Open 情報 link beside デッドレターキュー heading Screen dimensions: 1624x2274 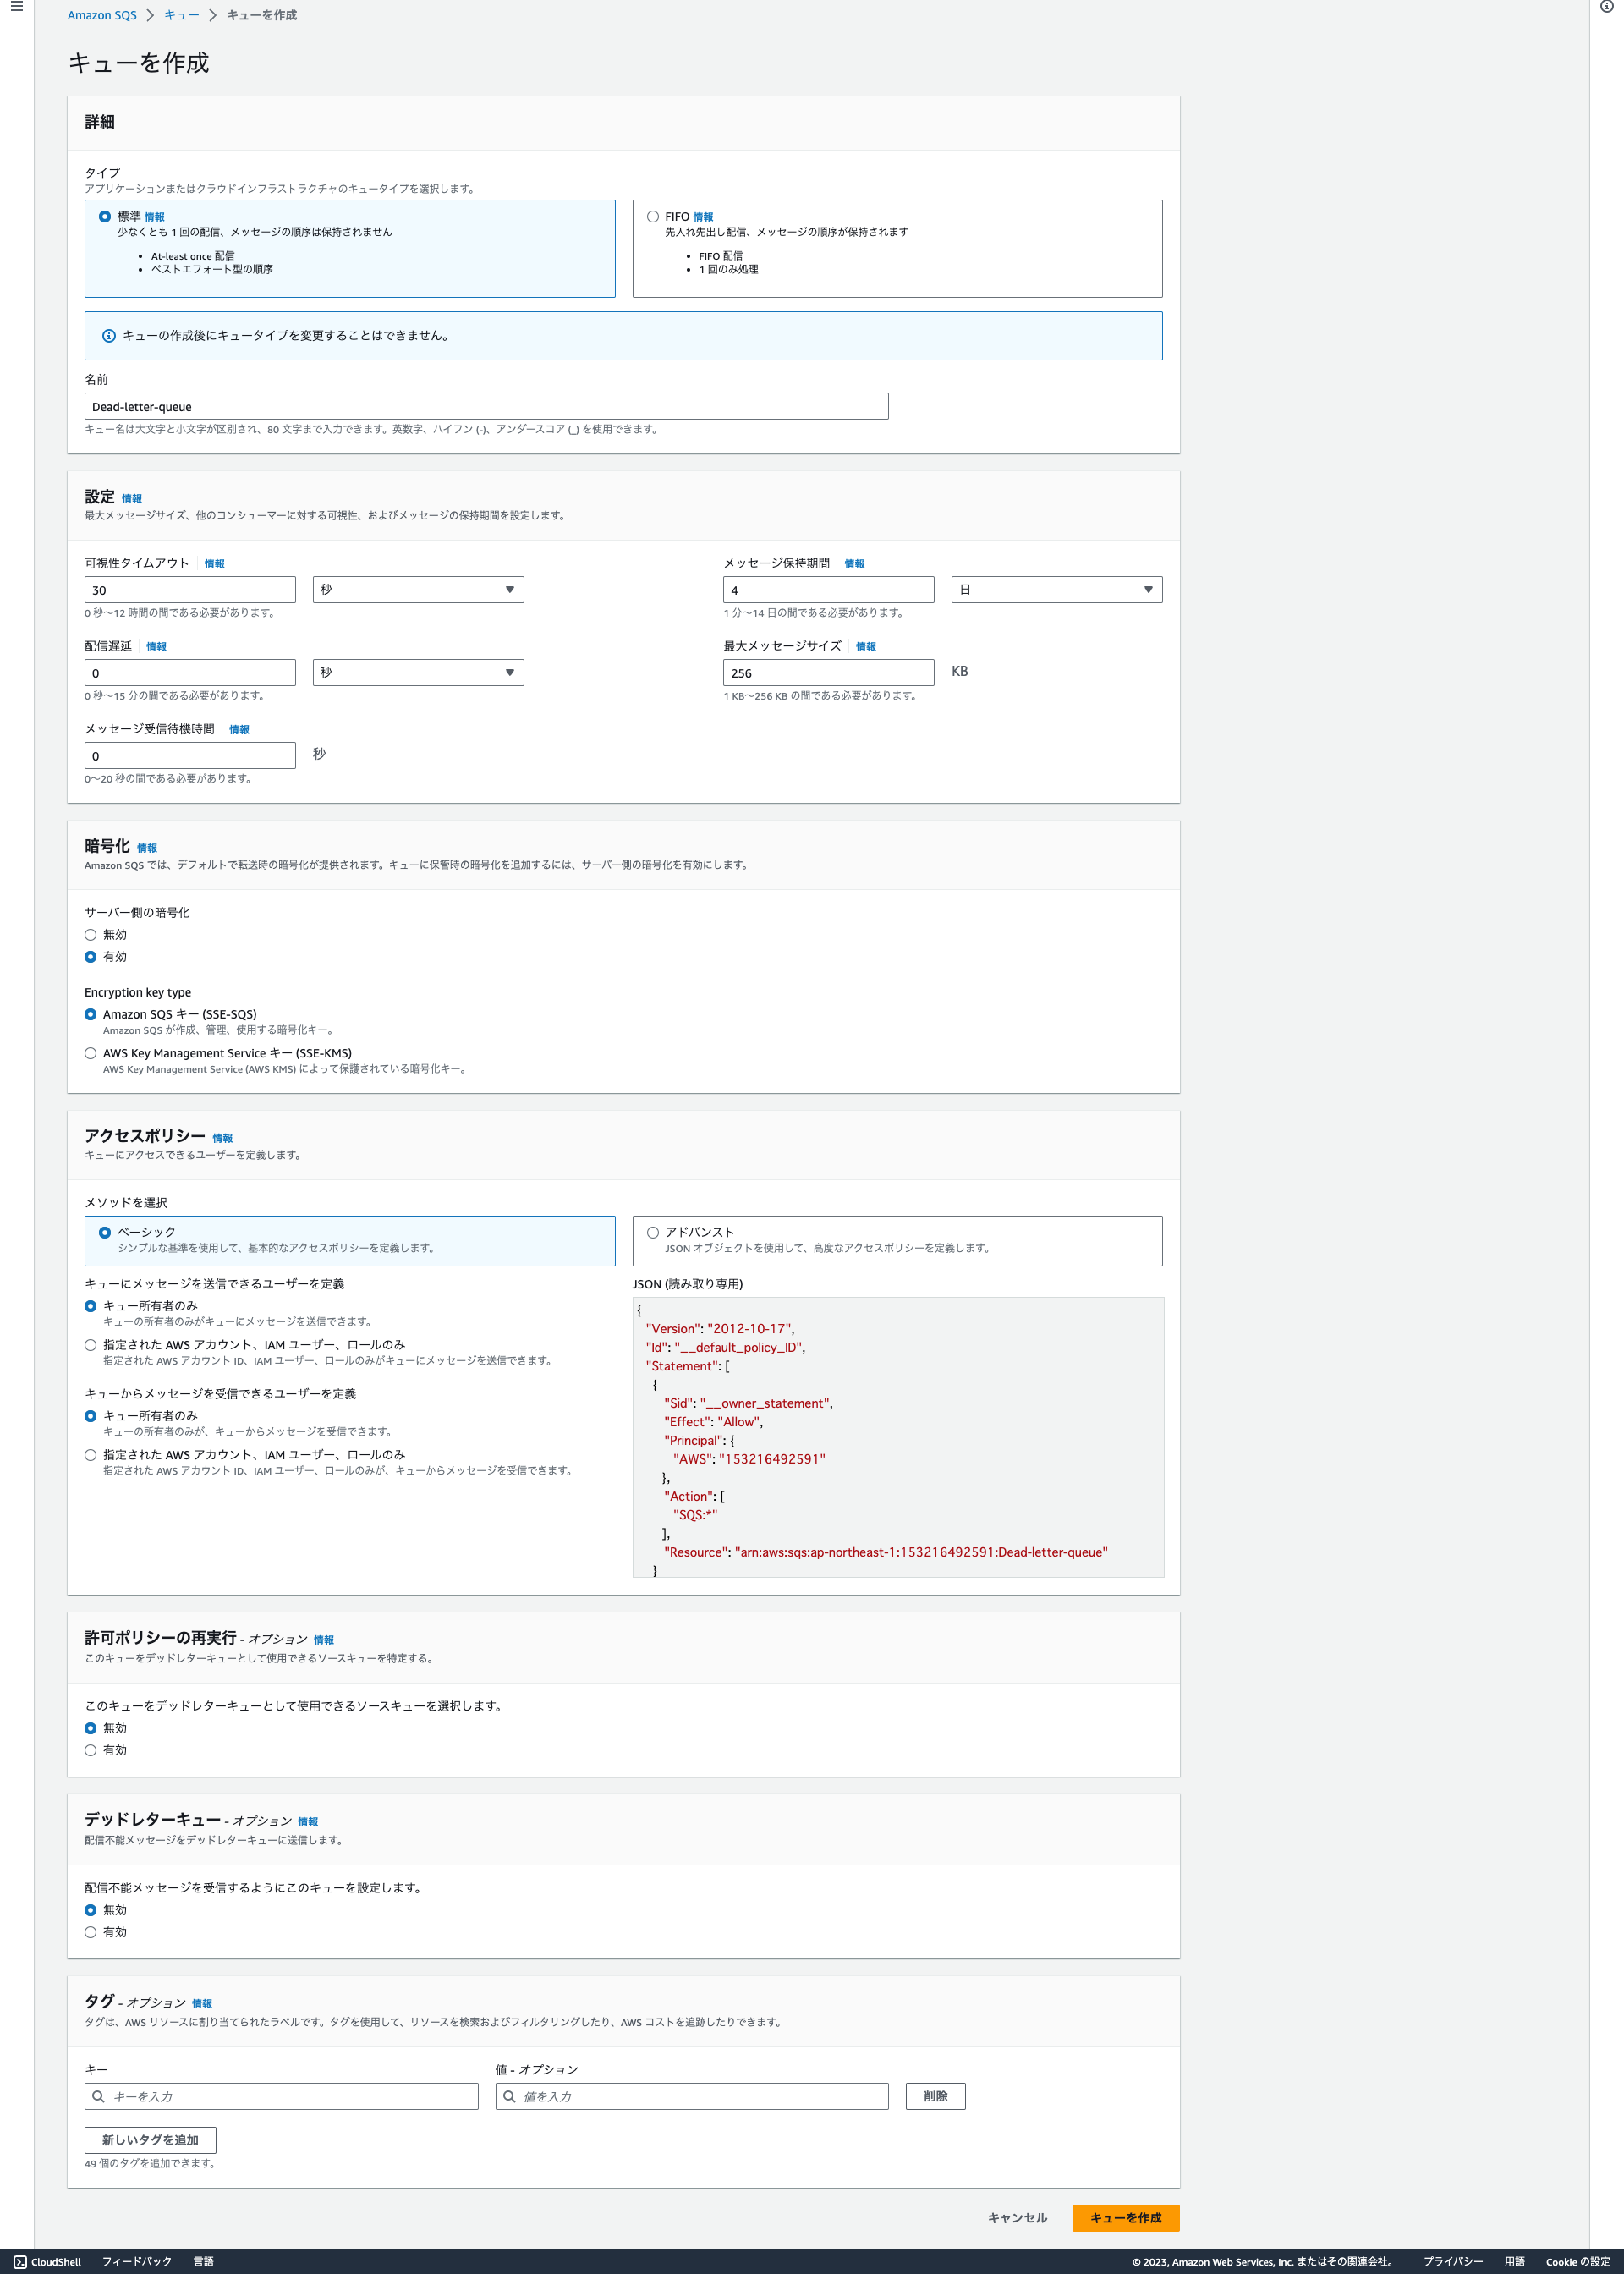click(x=308, y=1822)
